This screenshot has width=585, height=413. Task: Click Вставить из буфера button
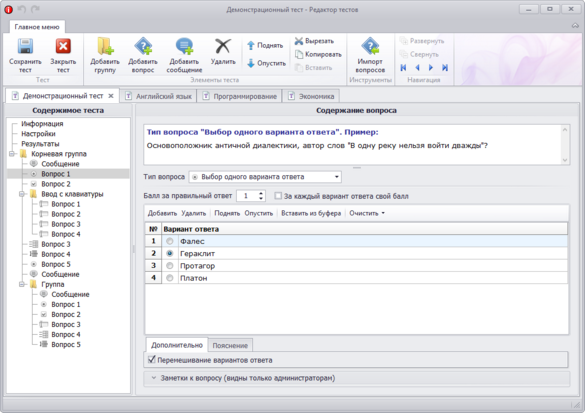[x=311, y=213]
